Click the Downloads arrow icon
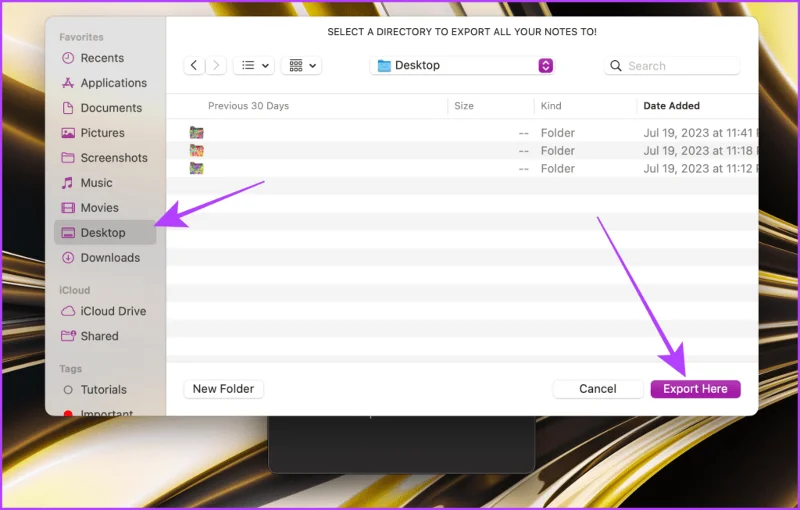Viewport: 800px width, 510px height. (x=68, y=258)
